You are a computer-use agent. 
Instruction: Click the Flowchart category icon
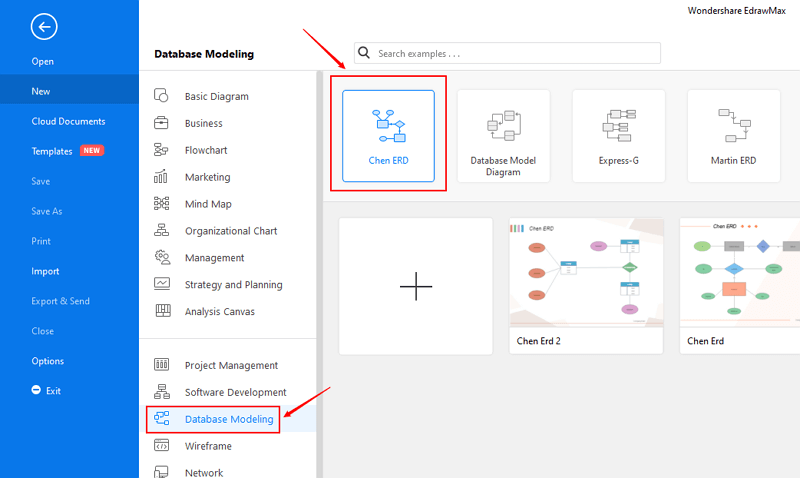(161, 149)
